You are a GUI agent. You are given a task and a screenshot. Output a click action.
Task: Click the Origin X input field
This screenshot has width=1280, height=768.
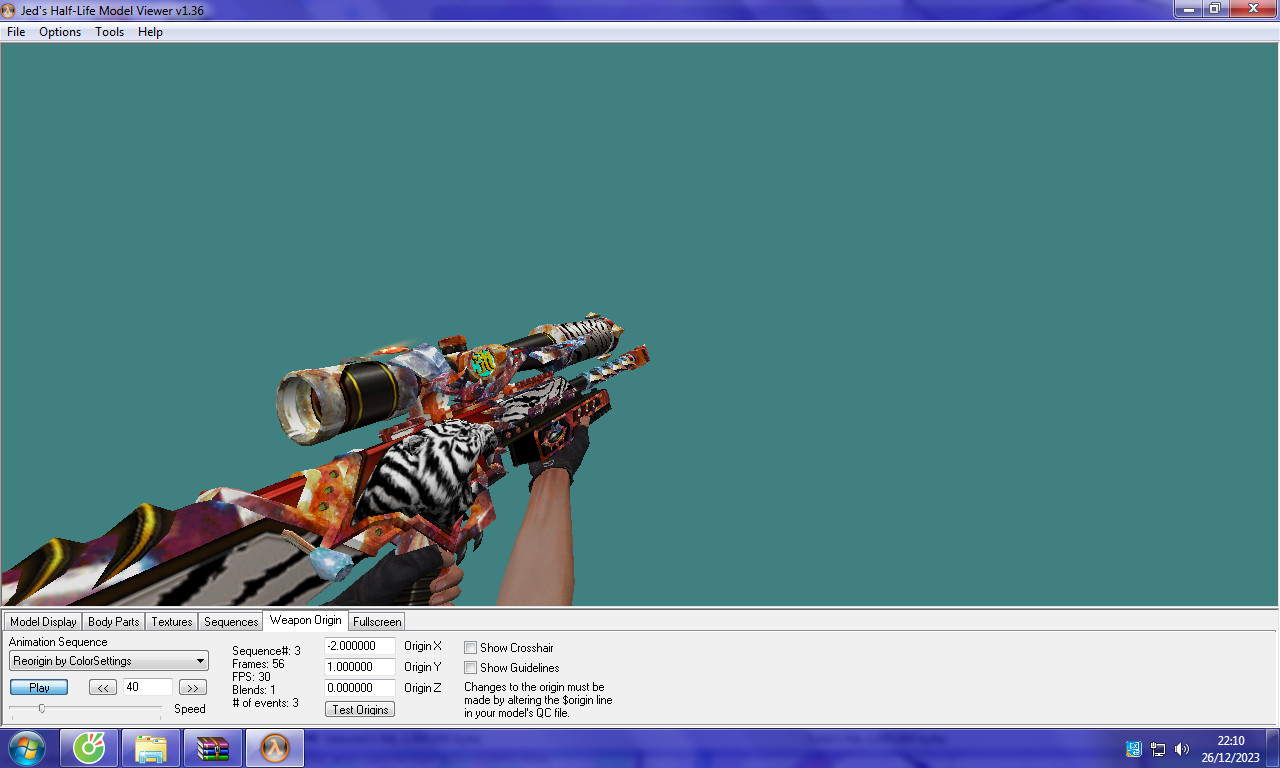pos(360,646)
